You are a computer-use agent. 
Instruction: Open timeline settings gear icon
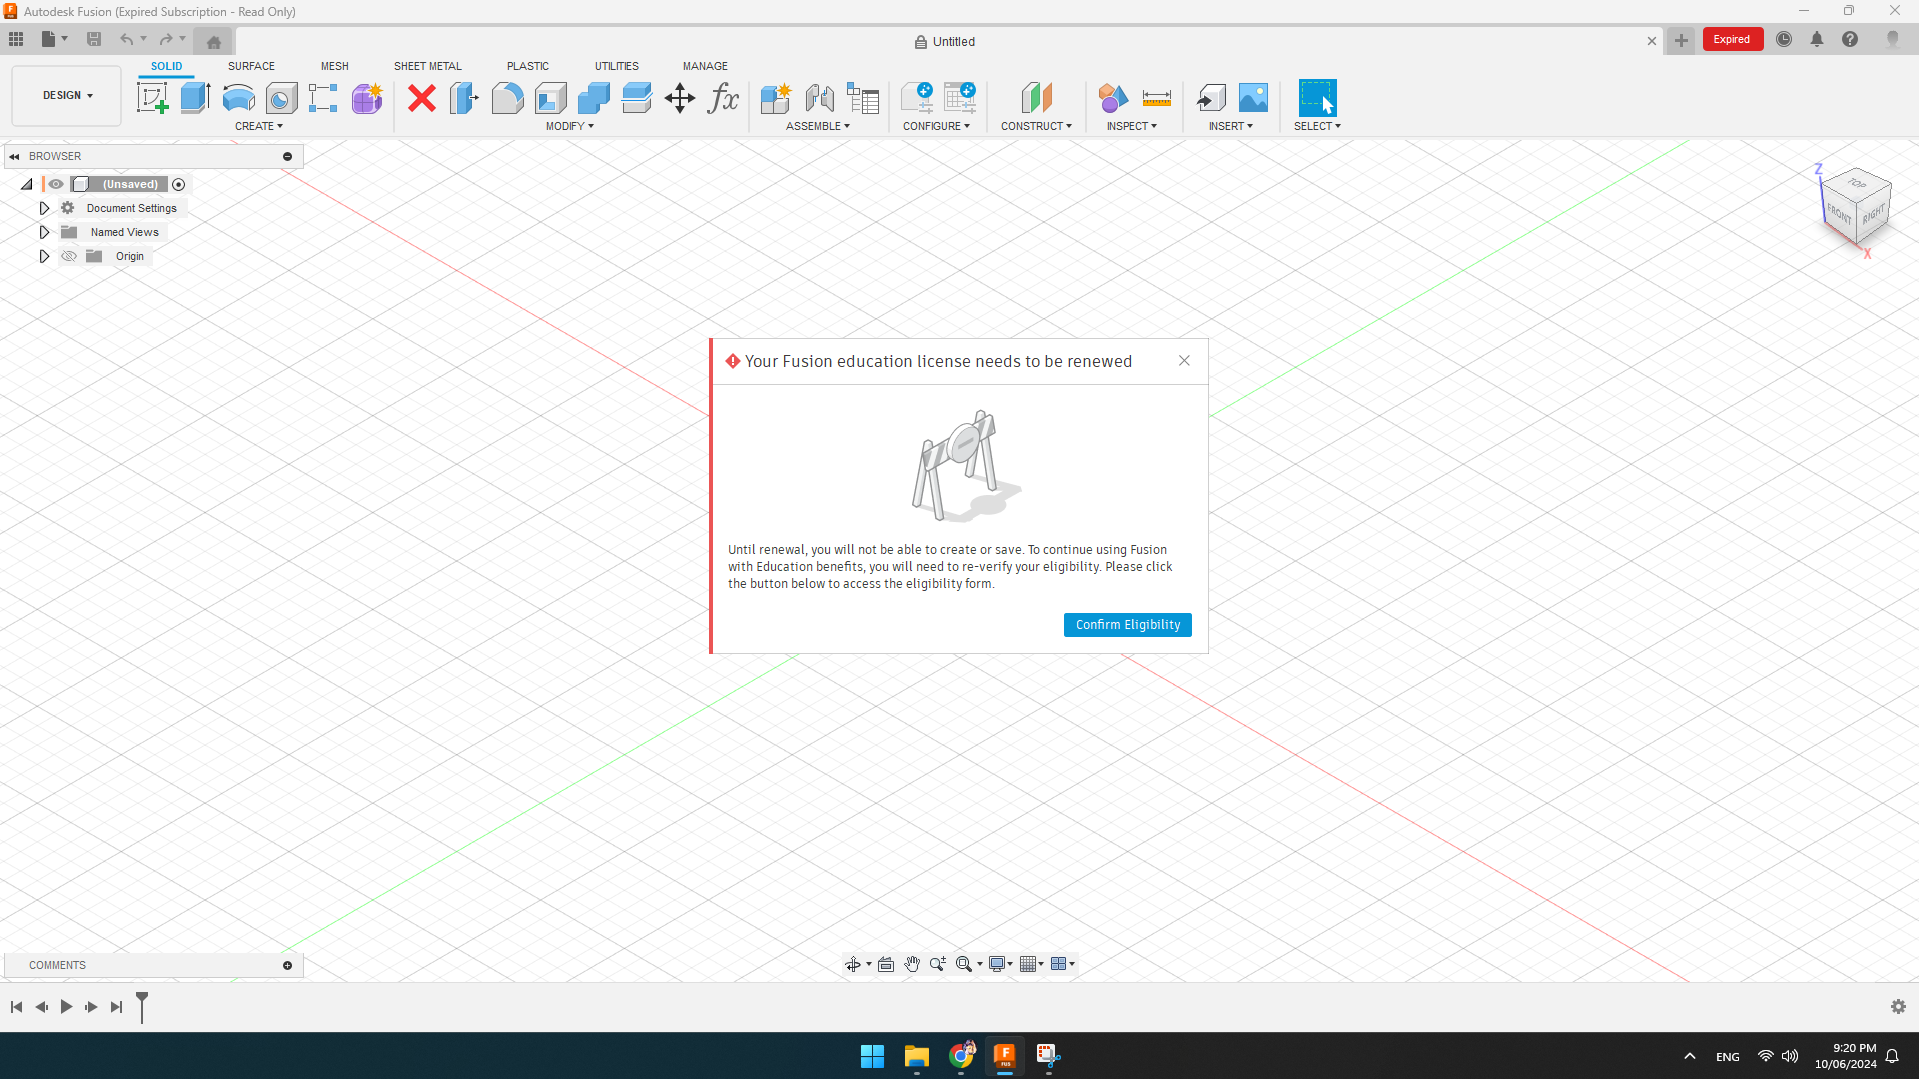coord(1898,1007)
